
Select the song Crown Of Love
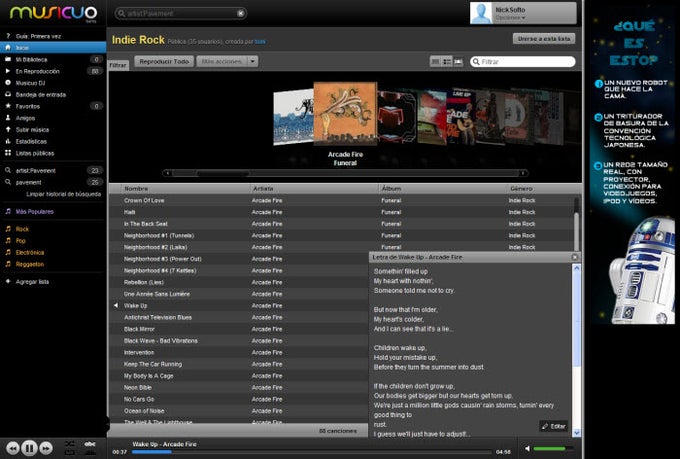(144, 200)
